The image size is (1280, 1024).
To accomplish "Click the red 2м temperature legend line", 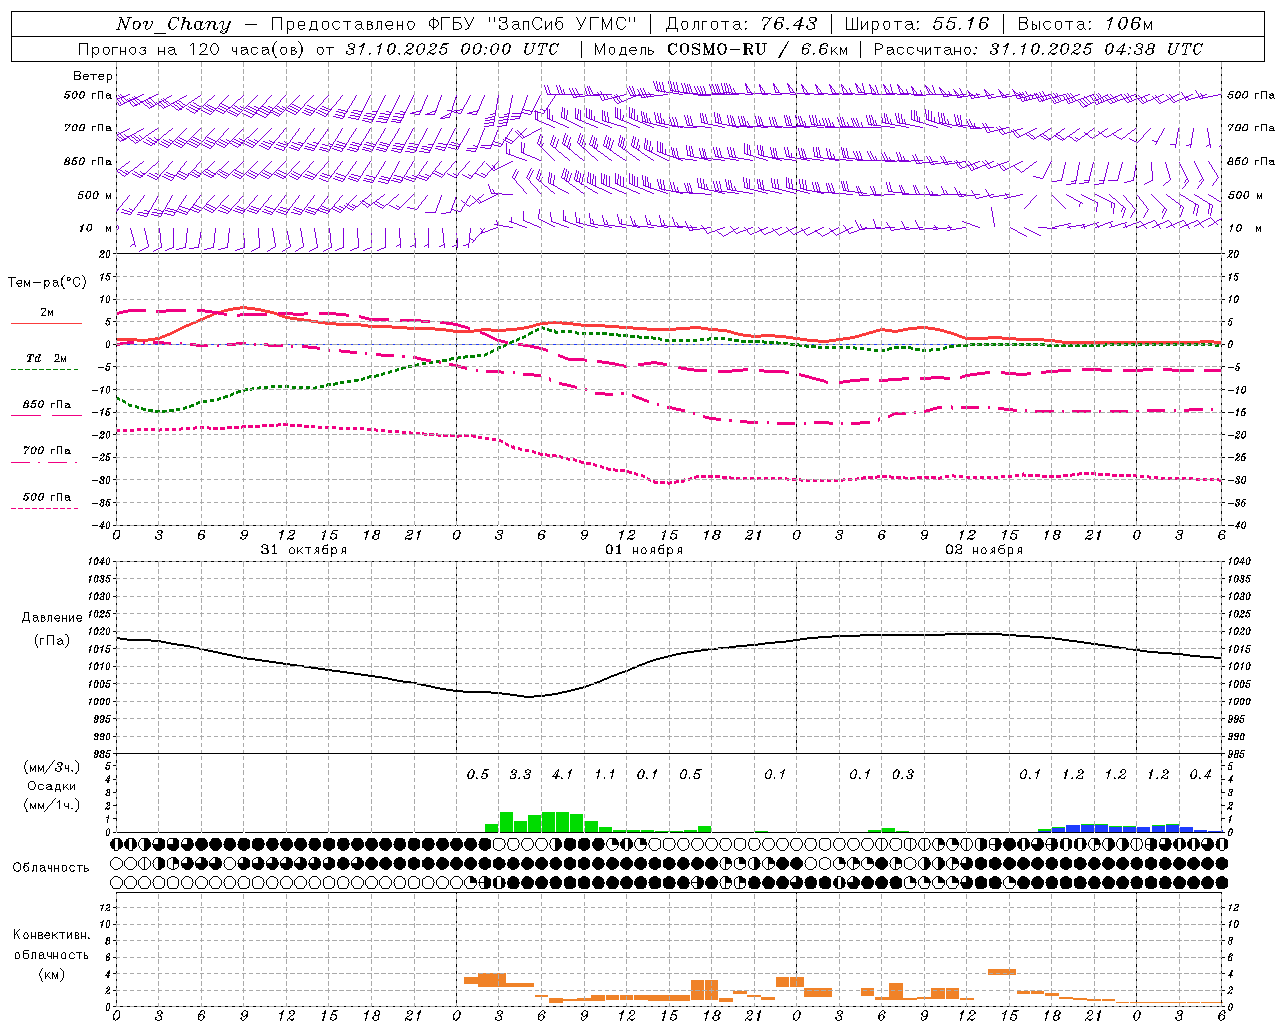I will 47,323.
